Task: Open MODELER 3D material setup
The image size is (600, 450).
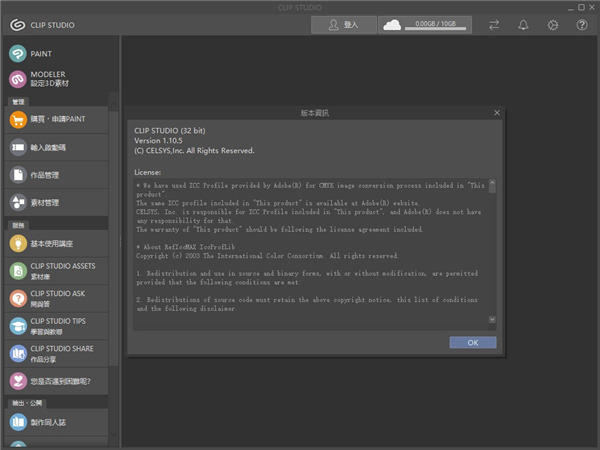Action: [50, 80]
